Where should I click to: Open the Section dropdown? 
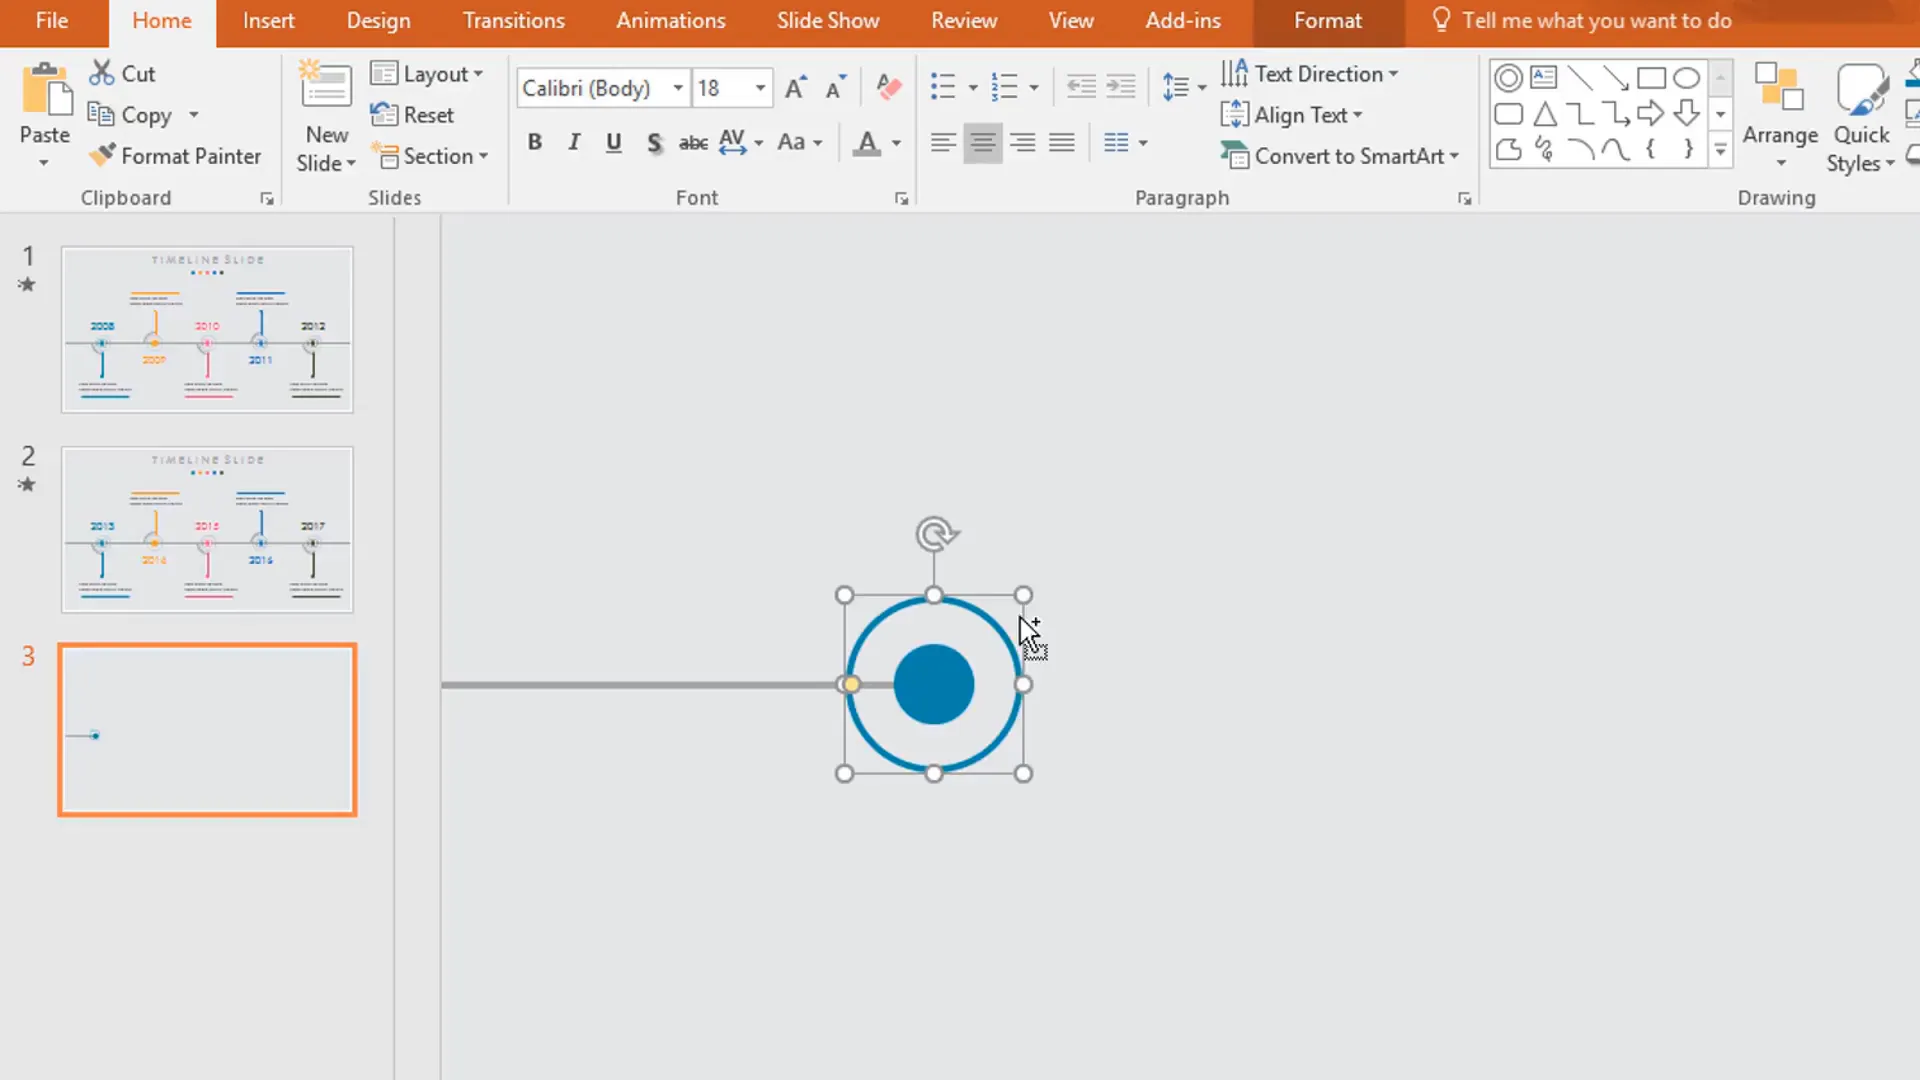click(x=430, y=156)
